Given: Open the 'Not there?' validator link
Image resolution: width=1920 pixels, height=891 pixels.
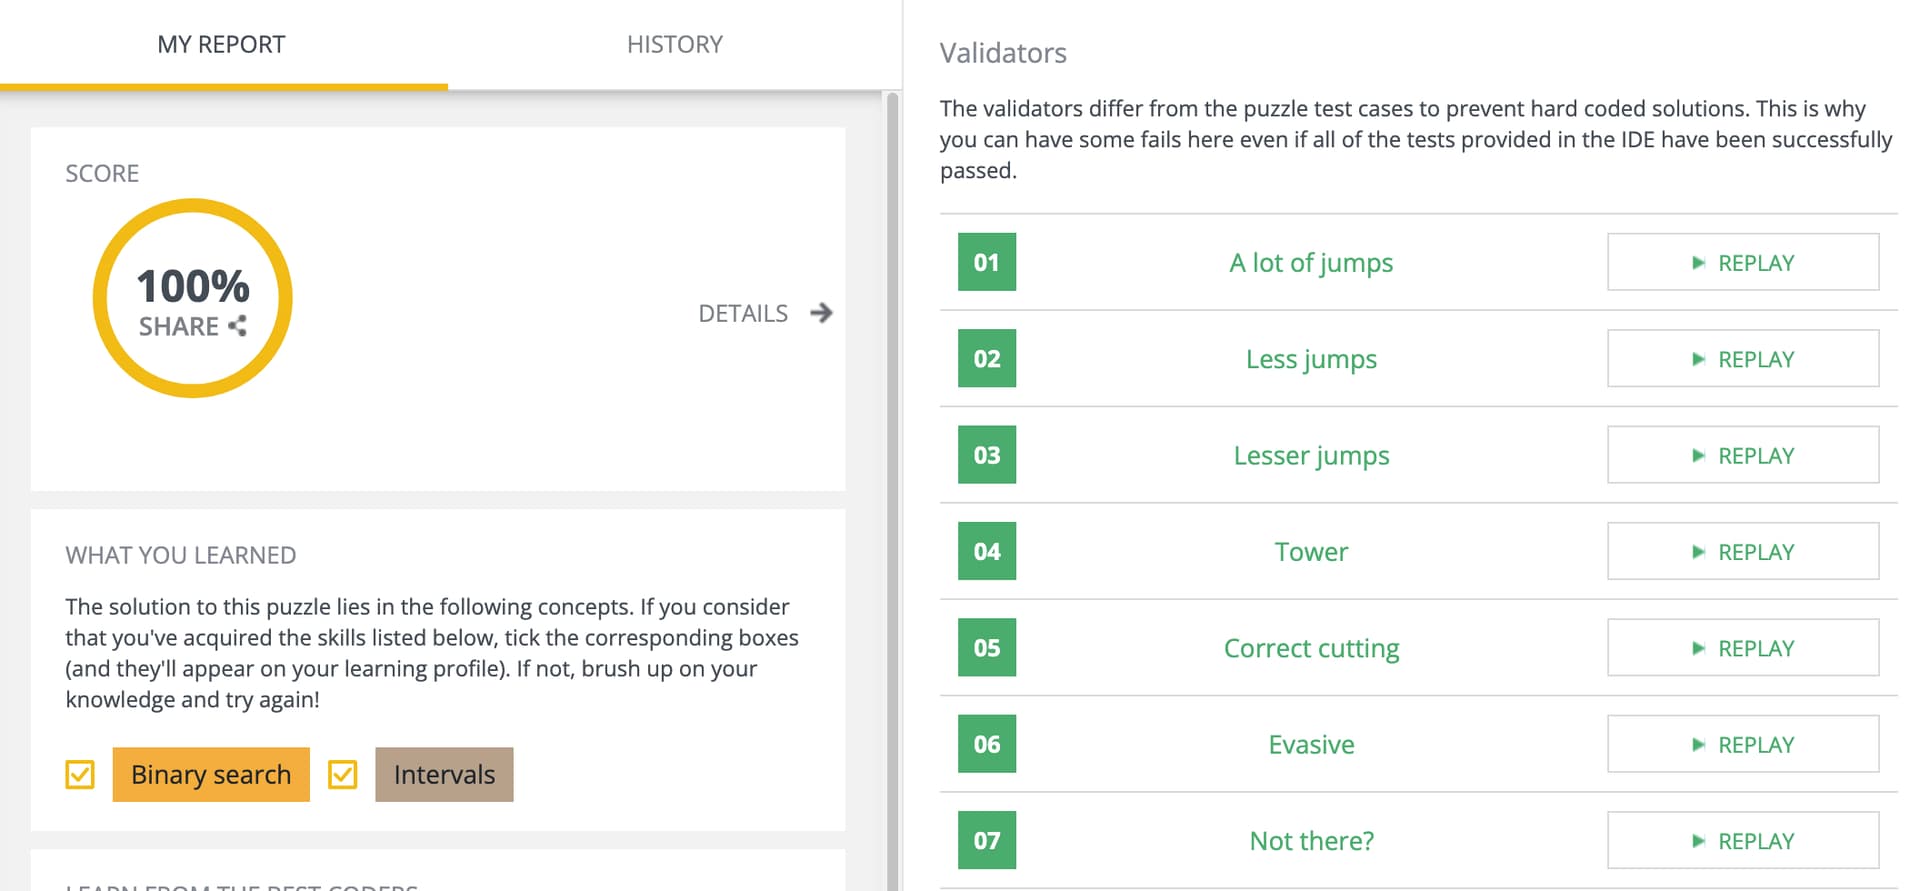Looking at the screenshot, I should tap(1311, 841).
